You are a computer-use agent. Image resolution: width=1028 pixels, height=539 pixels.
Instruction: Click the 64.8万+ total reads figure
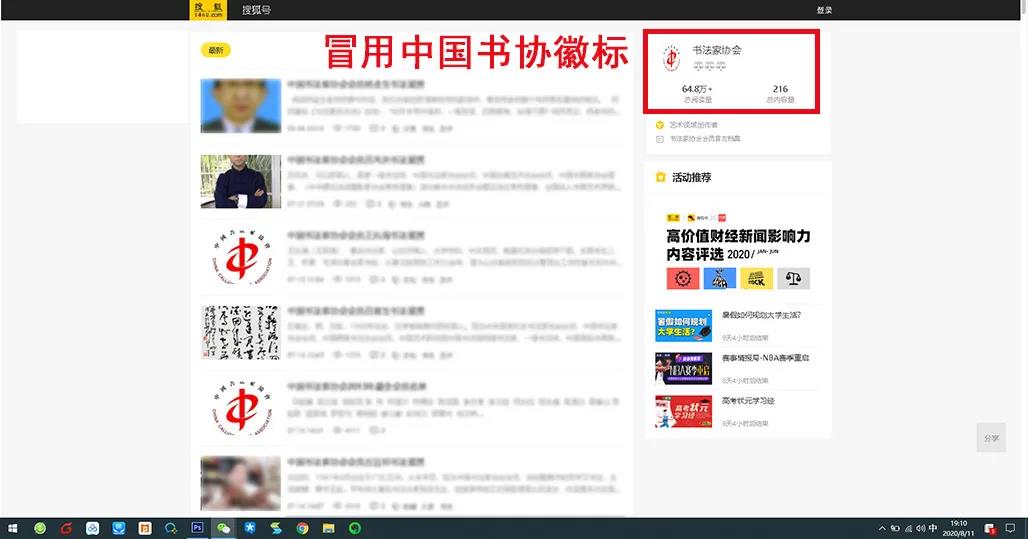coord(697,89)
